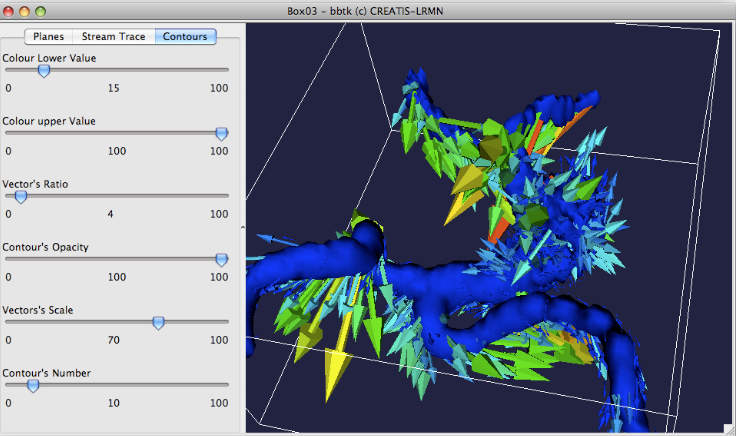This screenshot has width=736, height=436.
Task: Select the Vectors's Scale slider thumb
Action: coord(158,322)
